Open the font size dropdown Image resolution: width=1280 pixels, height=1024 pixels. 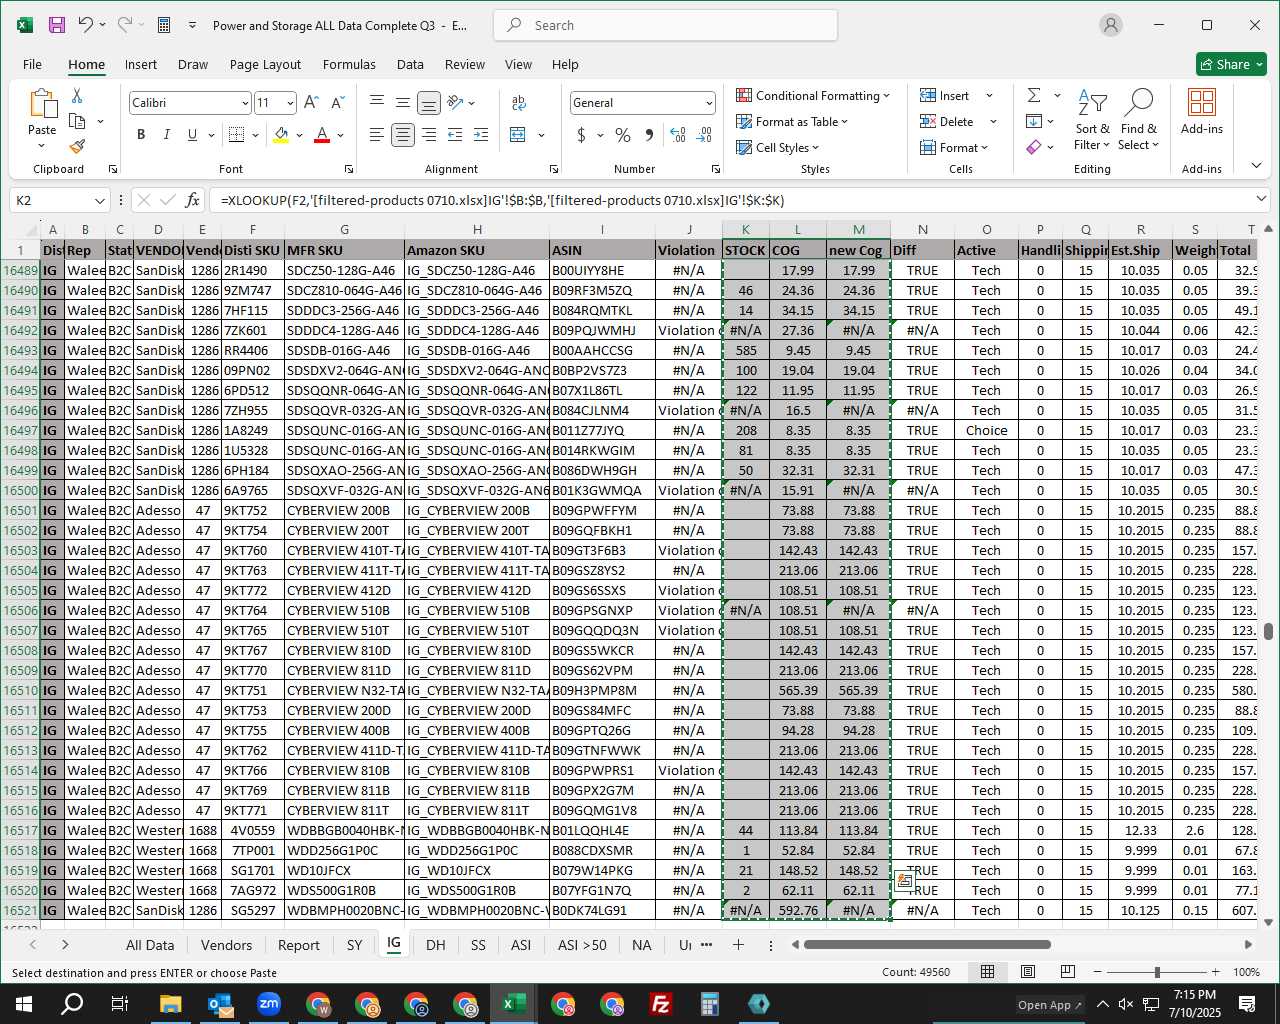click(x=290, y=103)
